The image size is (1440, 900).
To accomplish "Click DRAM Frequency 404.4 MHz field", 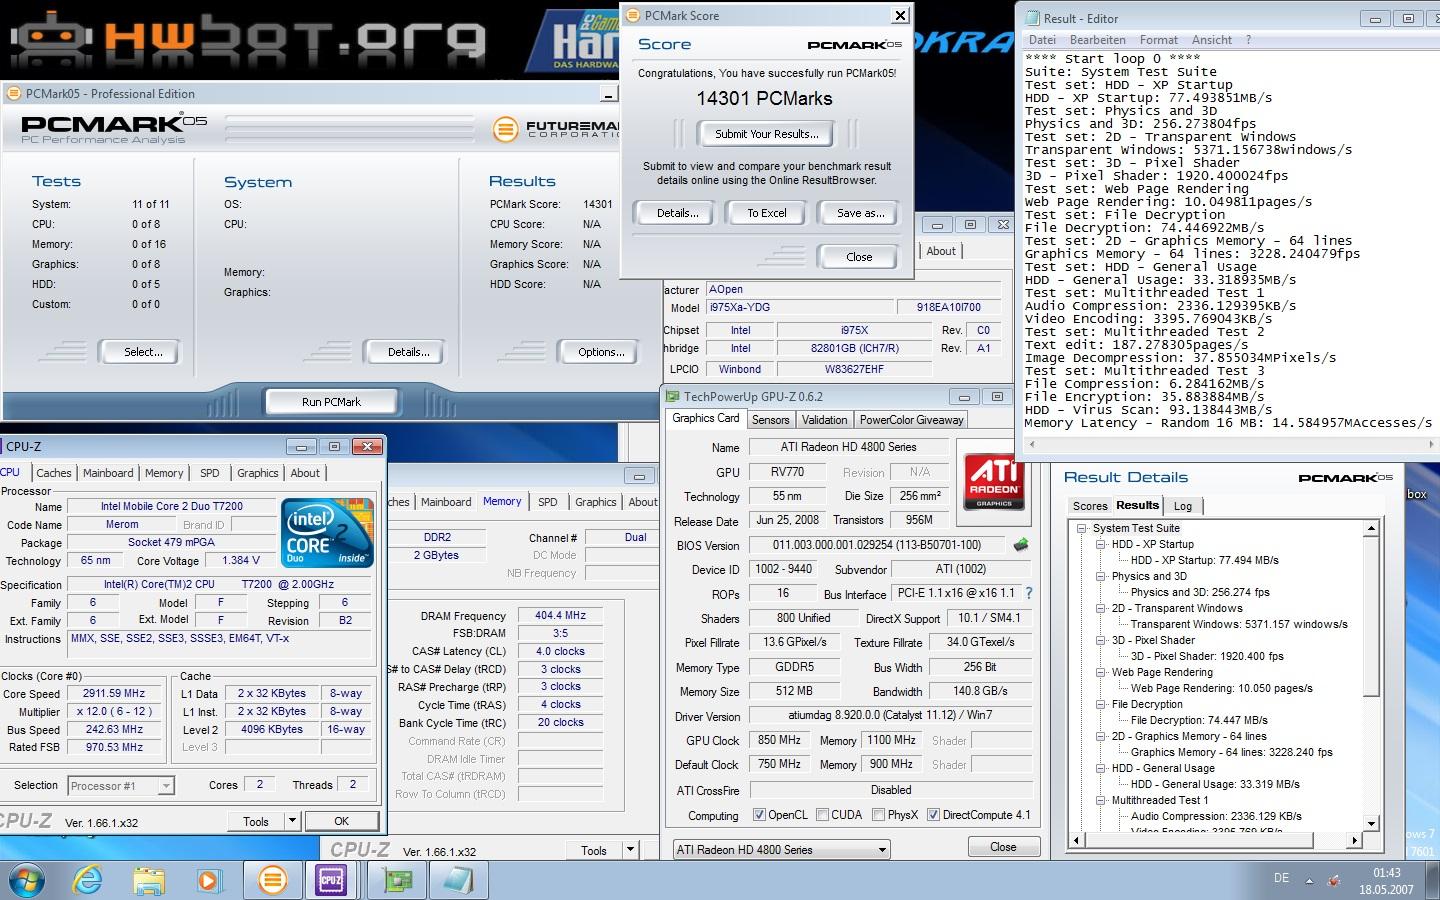I will (560, 616).
